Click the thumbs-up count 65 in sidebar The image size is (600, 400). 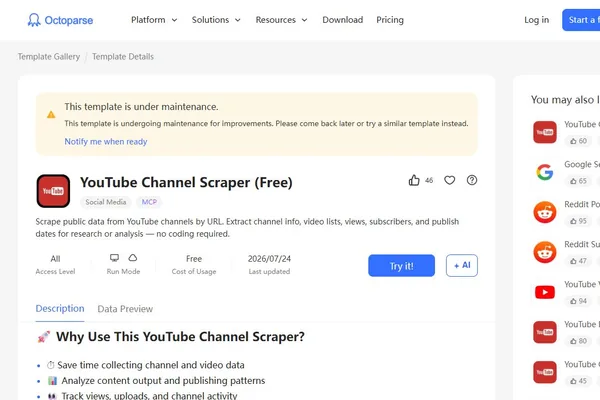(579, 181)
